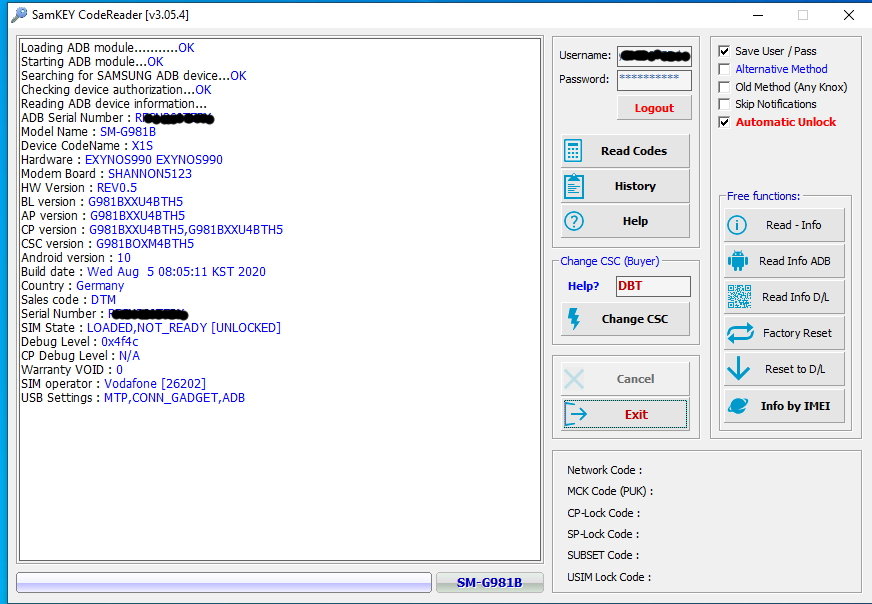Click the Android robot icon on Read Info ADB
This screenshot has width=872, height=604.
(738, 261)
